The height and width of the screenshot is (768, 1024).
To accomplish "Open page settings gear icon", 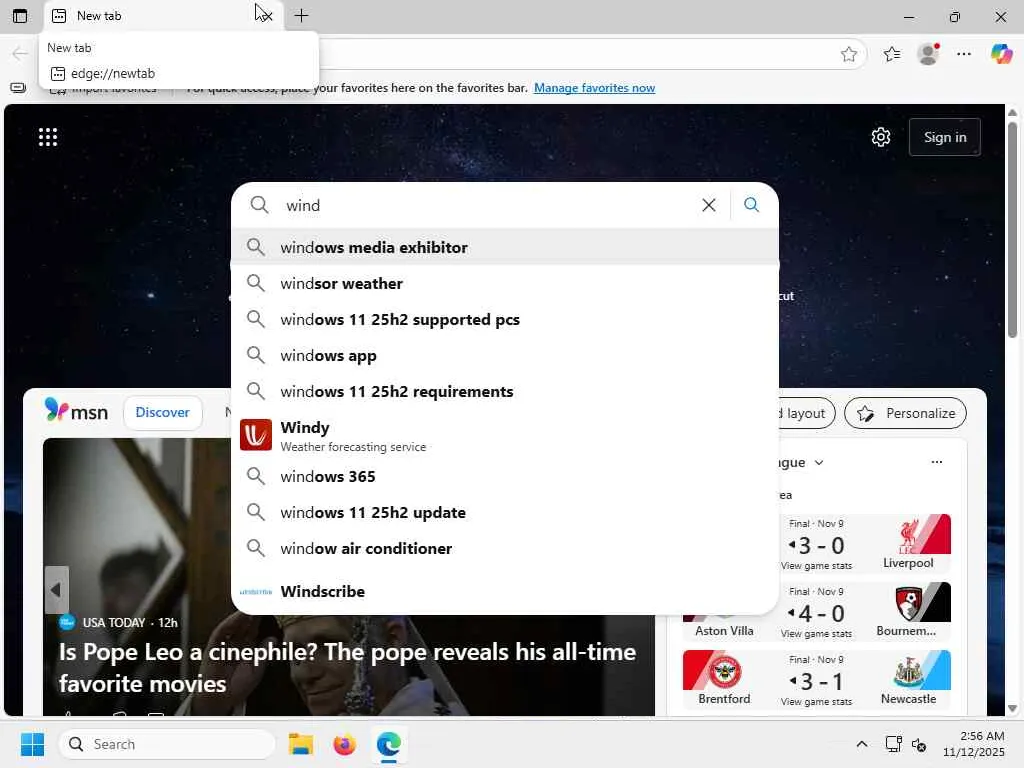I will (x=880, y=137).
